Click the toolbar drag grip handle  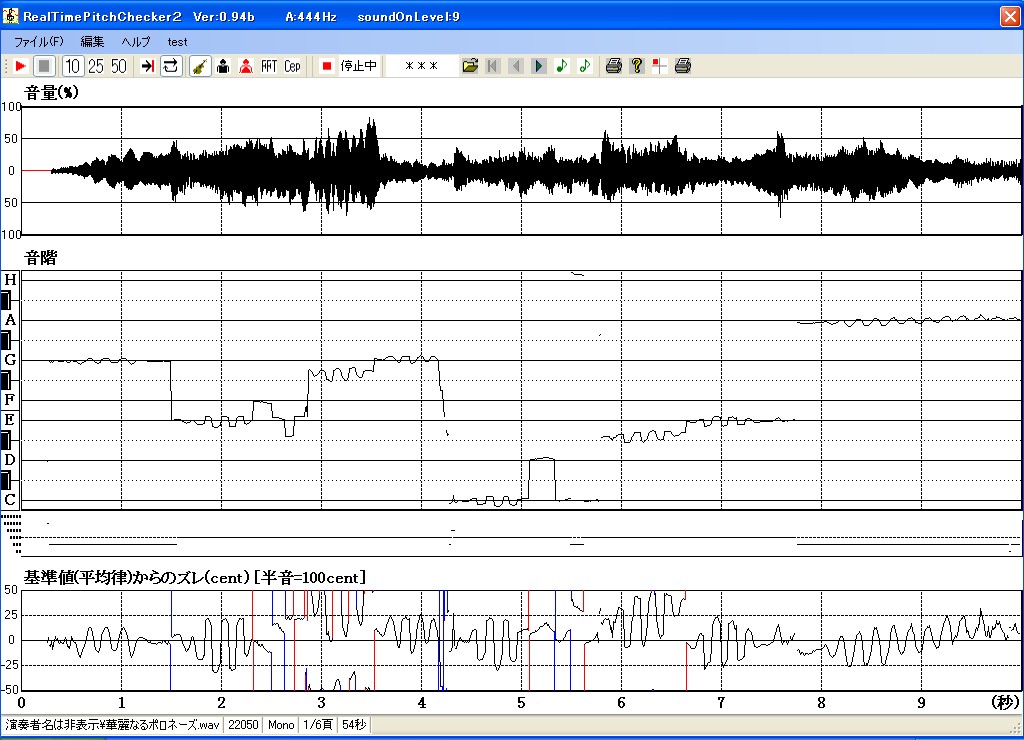[6, 66]
